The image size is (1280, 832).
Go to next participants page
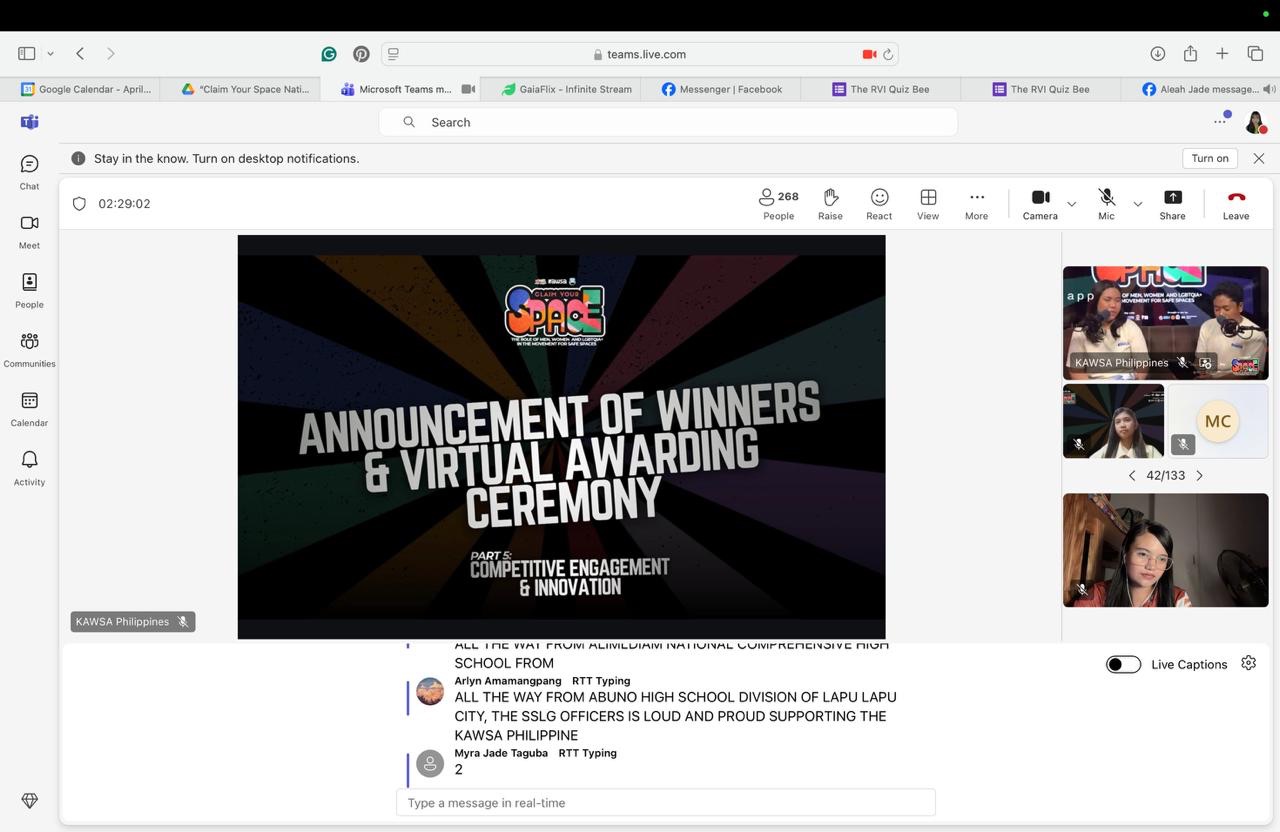pos(1200,476)
